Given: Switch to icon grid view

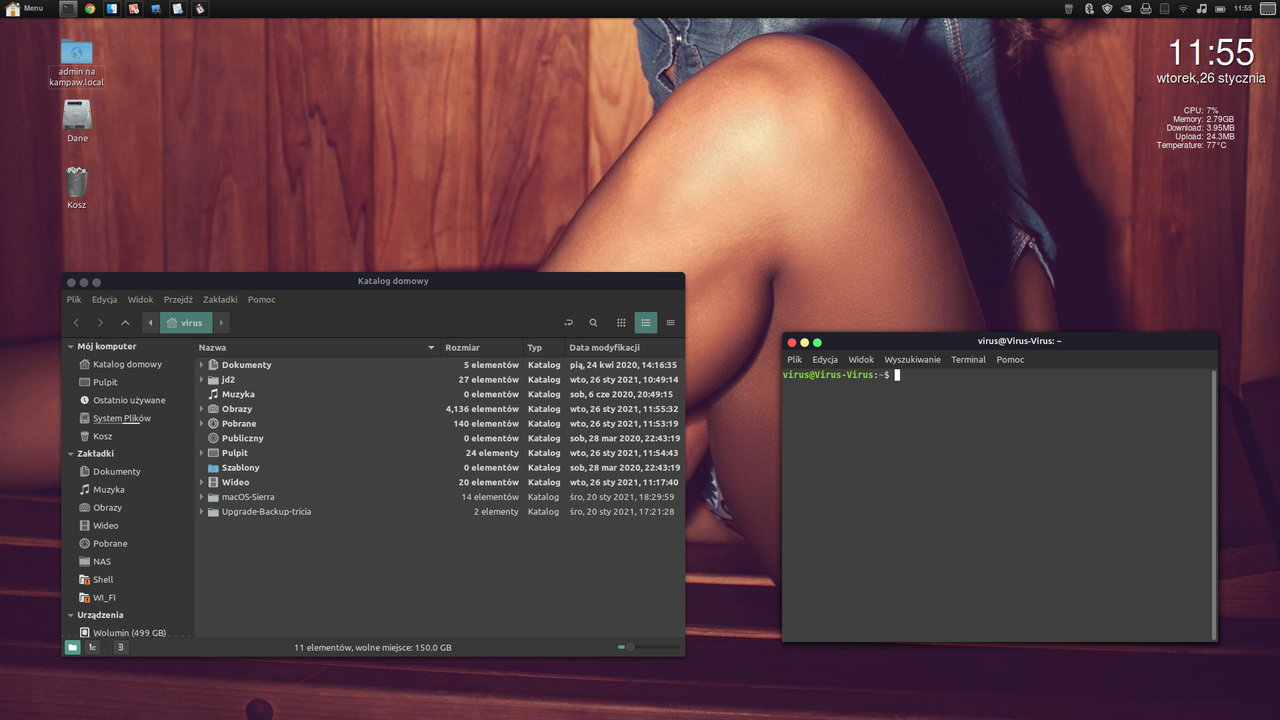Looking at the screenshot, I should point(621,323).
